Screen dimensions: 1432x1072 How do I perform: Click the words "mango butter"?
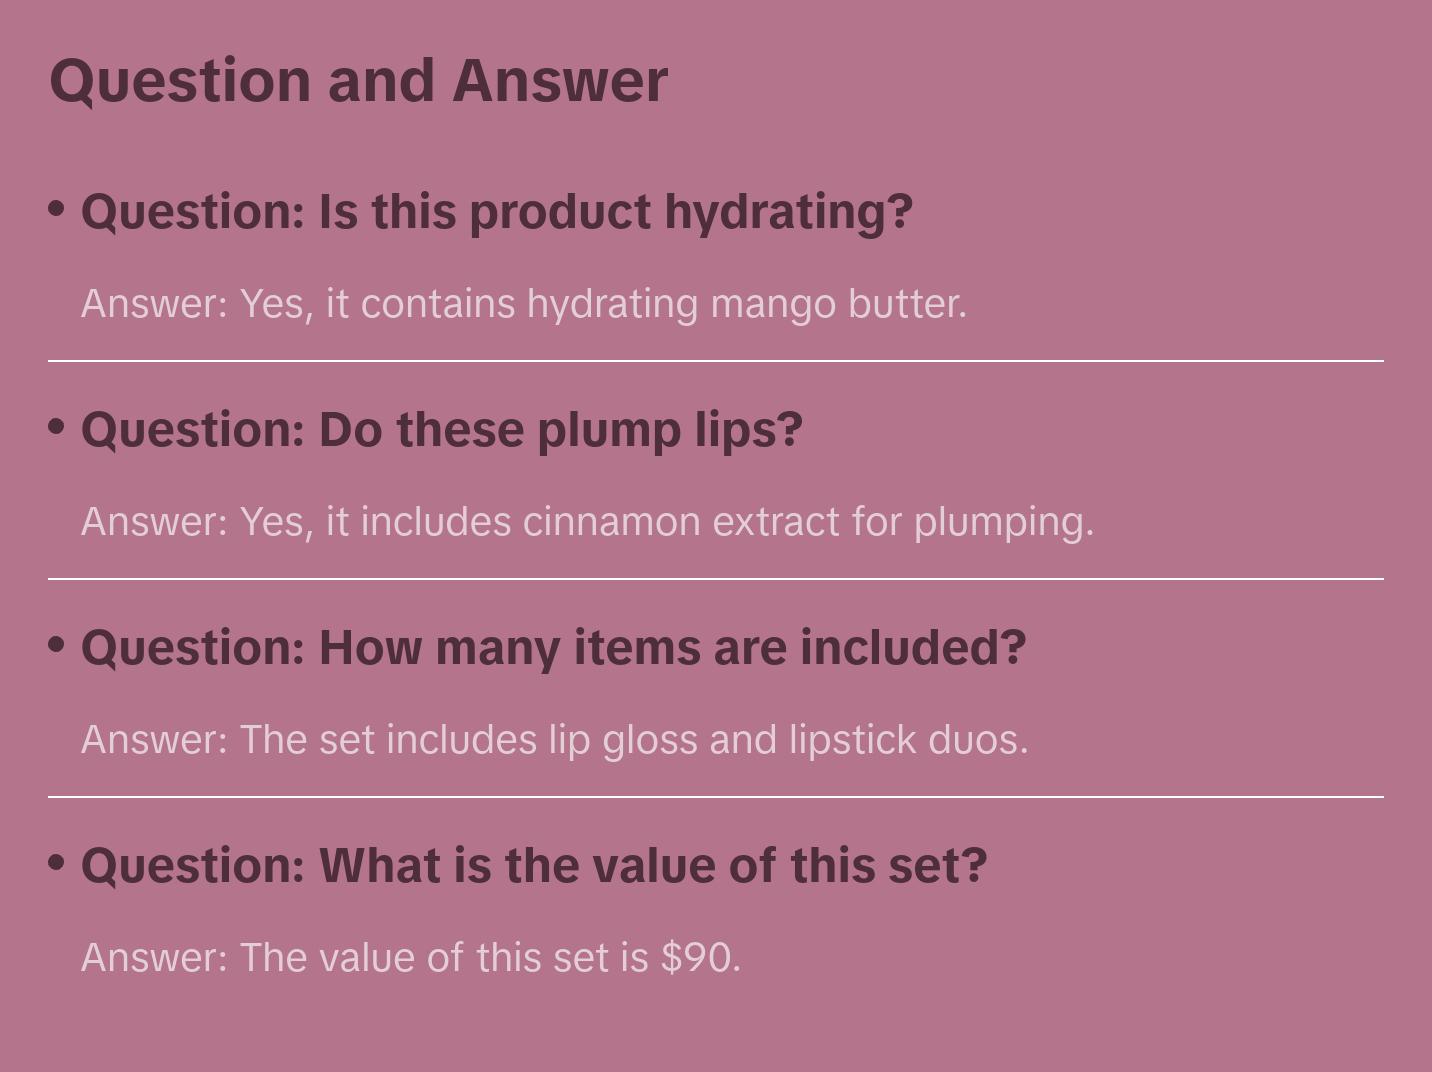pos(838,304)
